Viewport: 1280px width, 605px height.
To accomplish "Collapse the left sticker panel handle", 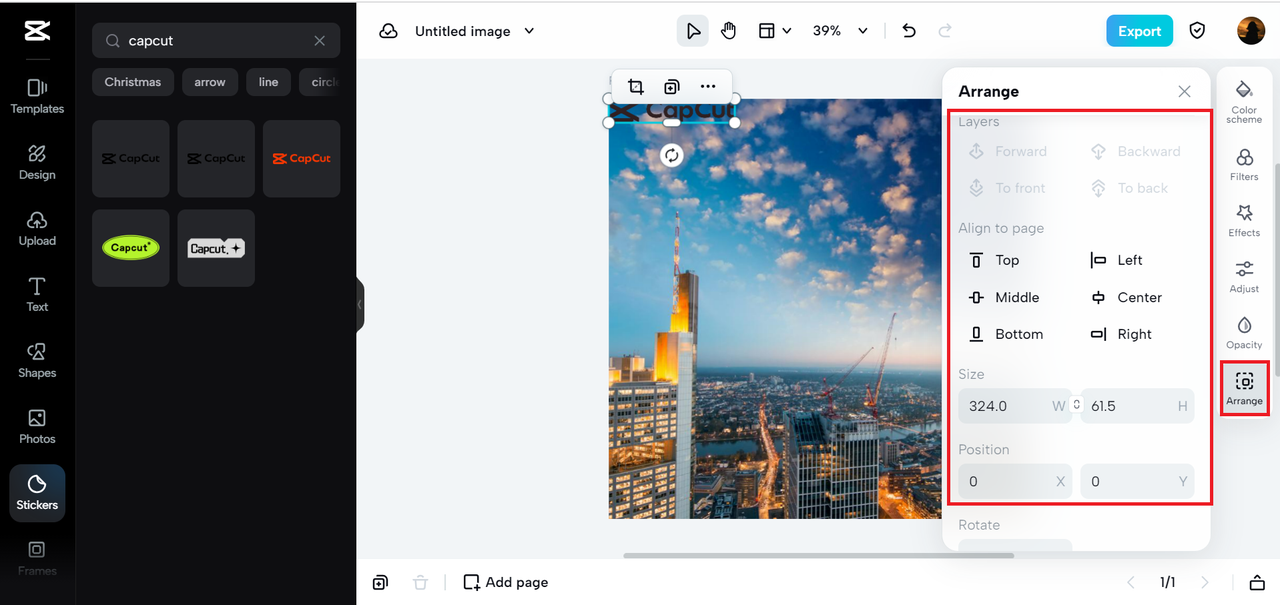I will (x=359, y=304).
